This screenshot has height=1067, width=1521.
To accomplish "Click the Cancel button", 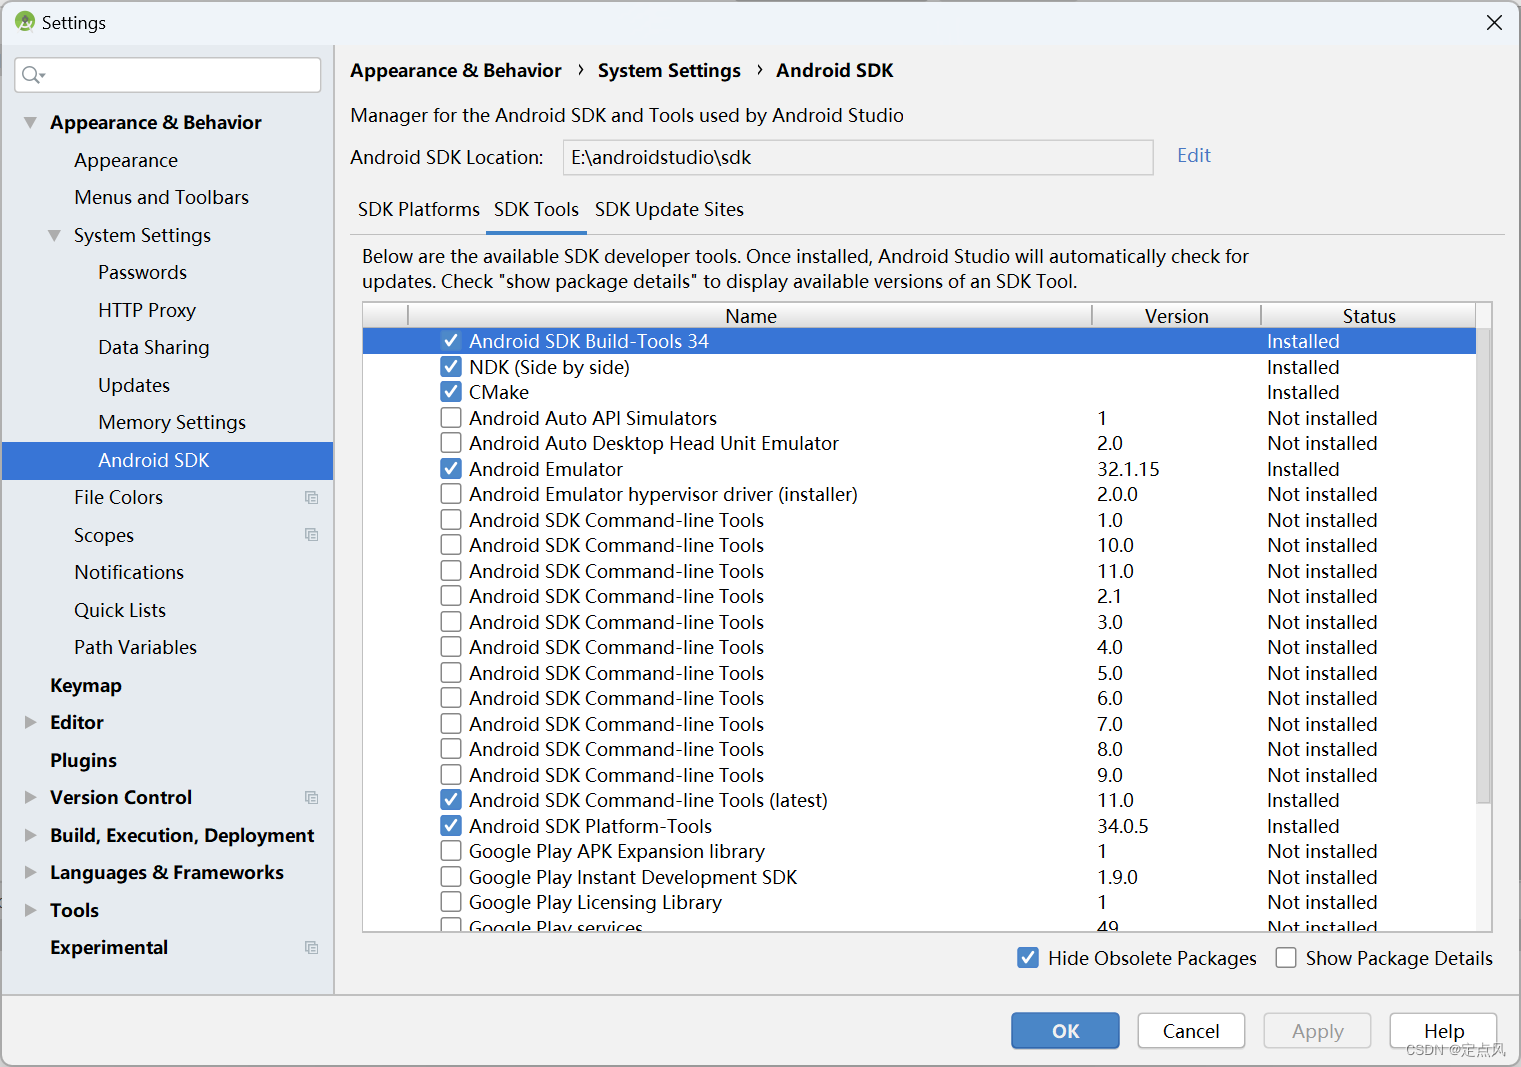I will tap(1191, 1031).
